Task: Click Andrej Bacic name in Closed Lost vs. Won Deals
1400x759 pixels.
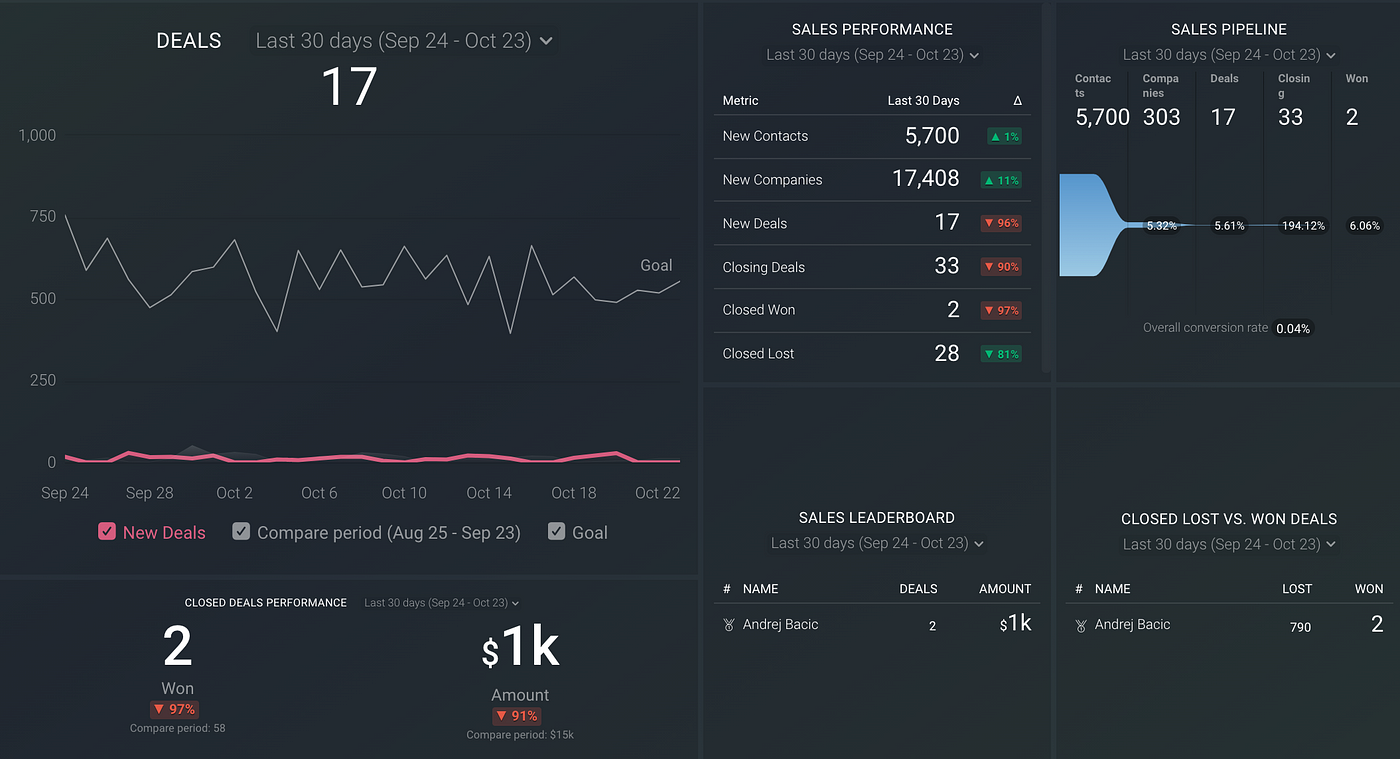Action: point(1132,625)
